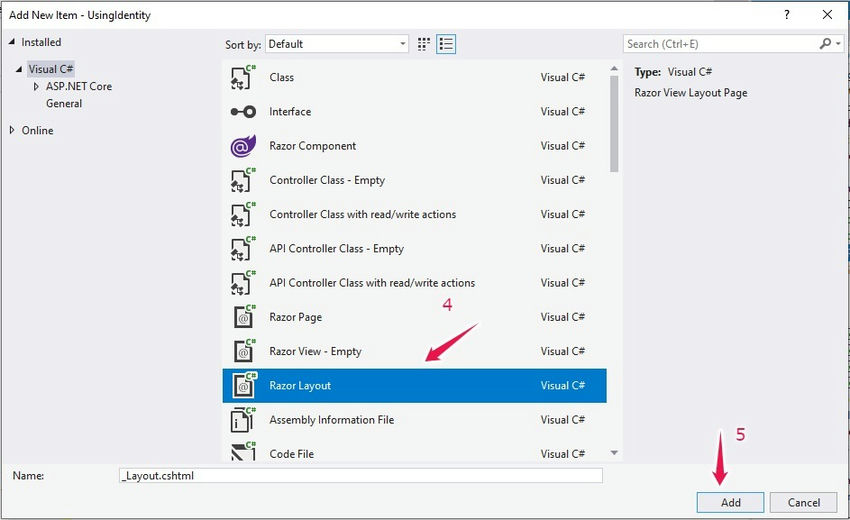Select the Installed category label
The image size is (850, 520).
(41, 42)
